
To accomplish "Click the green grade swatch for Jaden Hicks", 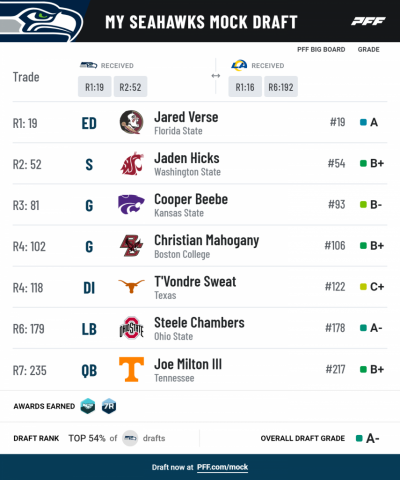I will tap(363, 163).
